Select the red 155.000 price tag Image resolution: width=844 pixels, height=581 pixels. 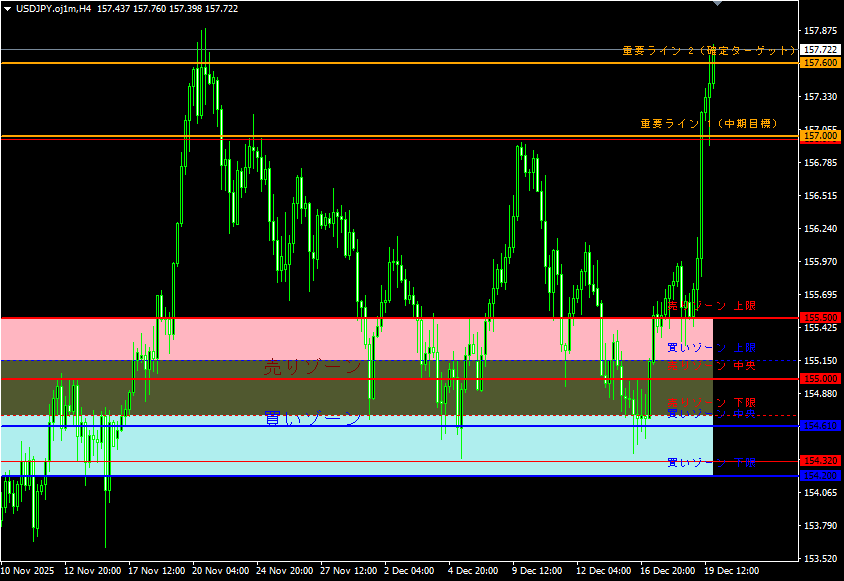coord(820,379)
